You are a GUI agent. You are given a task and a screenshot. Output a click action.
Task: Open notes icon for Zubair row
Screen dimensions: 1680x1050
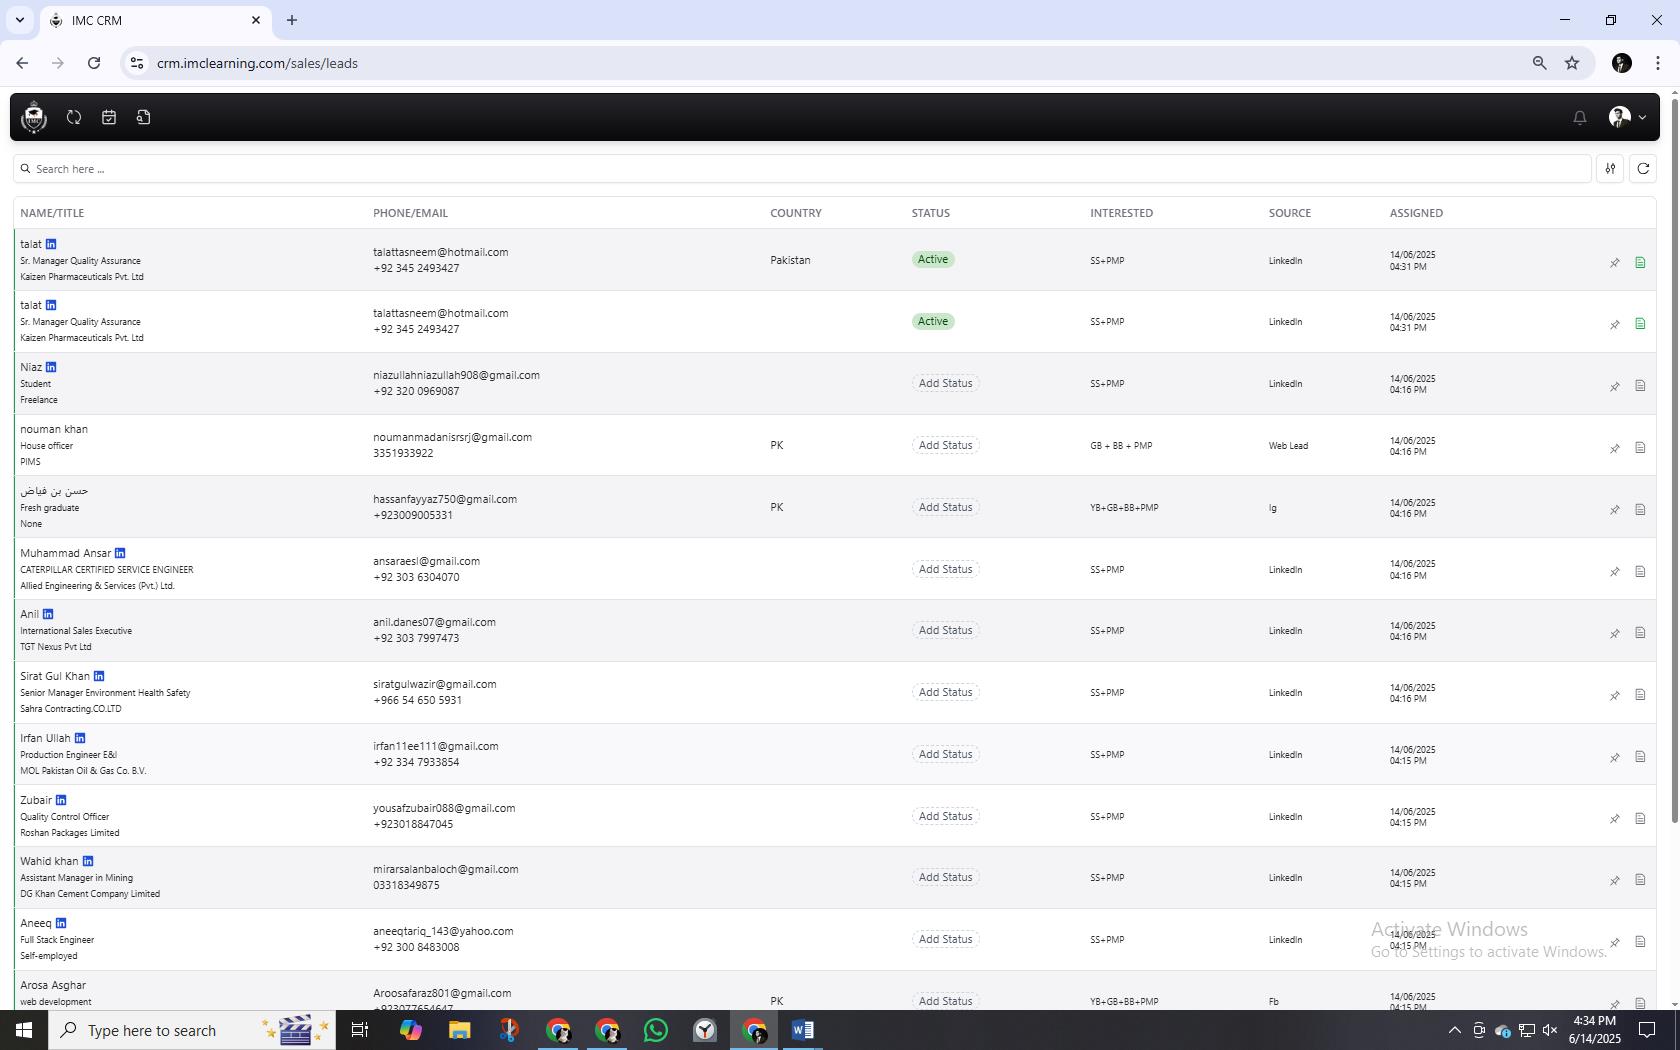[1640, 819]
